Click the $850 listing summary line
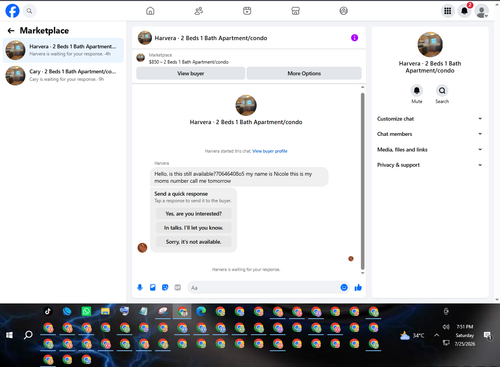This screenshot has height=367, width=500. [189, 62]
